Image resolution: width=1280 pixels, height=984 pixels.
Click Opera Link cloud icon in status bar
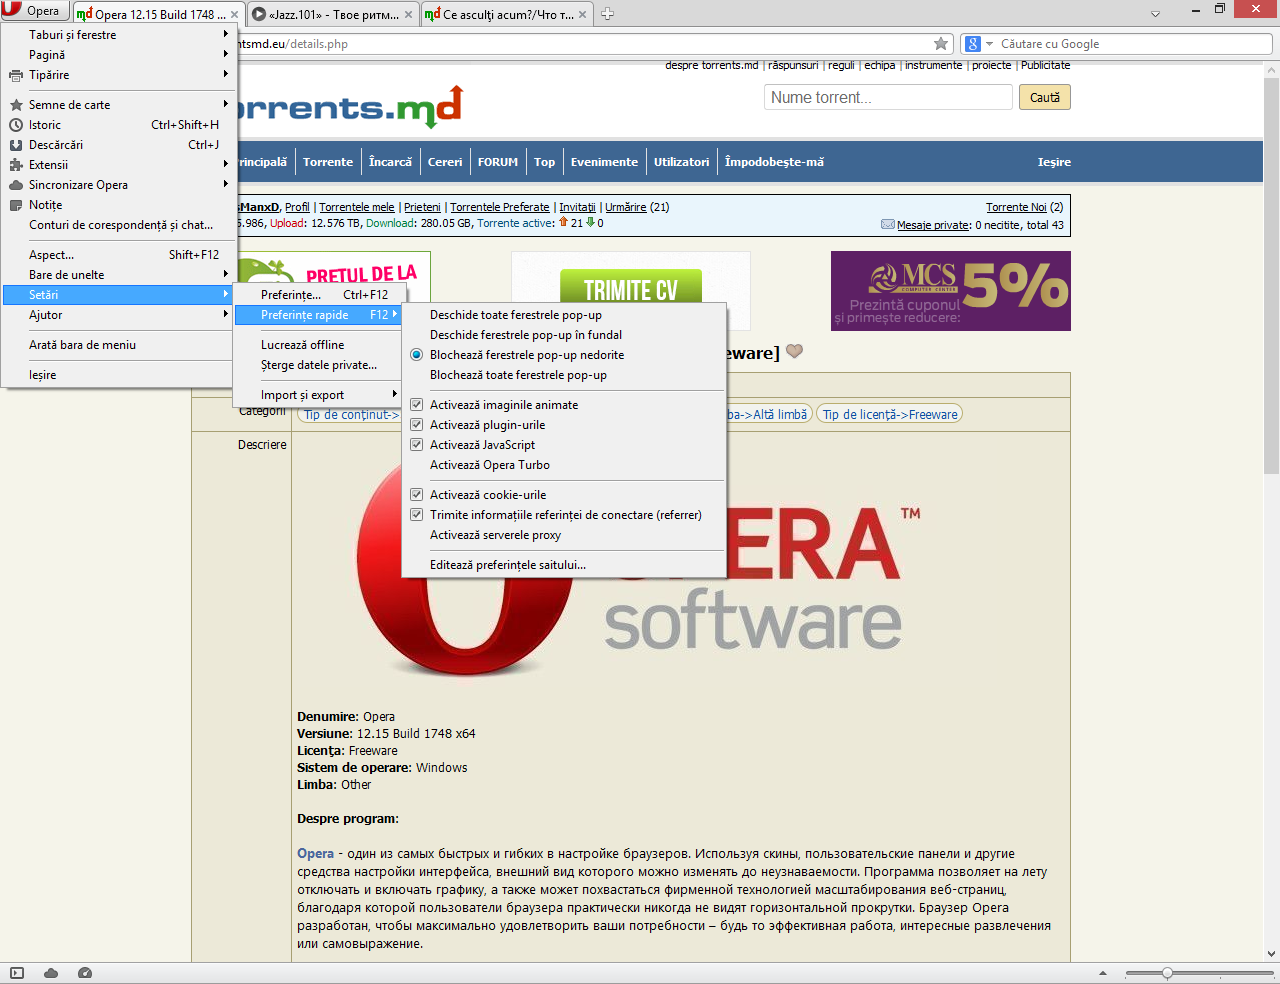click(51, 973)
